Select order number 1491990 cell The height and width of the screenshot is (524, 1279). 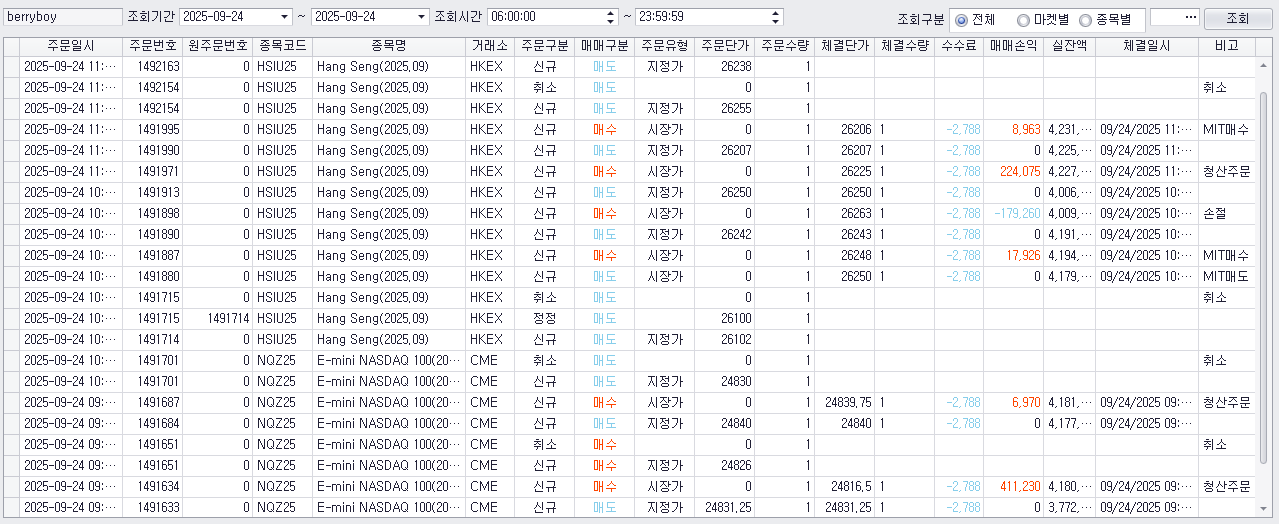[x=153, y=150]
